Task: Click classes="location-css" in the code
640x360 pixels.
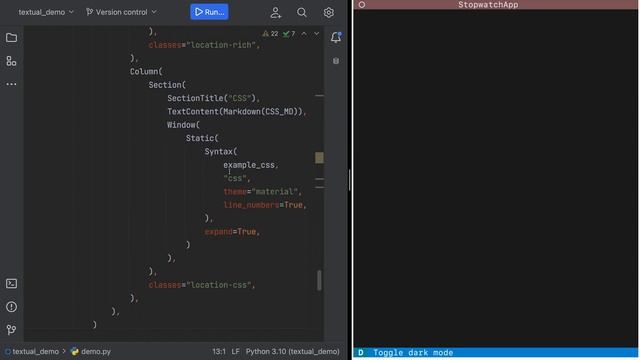Action: [x=202, y=285]
